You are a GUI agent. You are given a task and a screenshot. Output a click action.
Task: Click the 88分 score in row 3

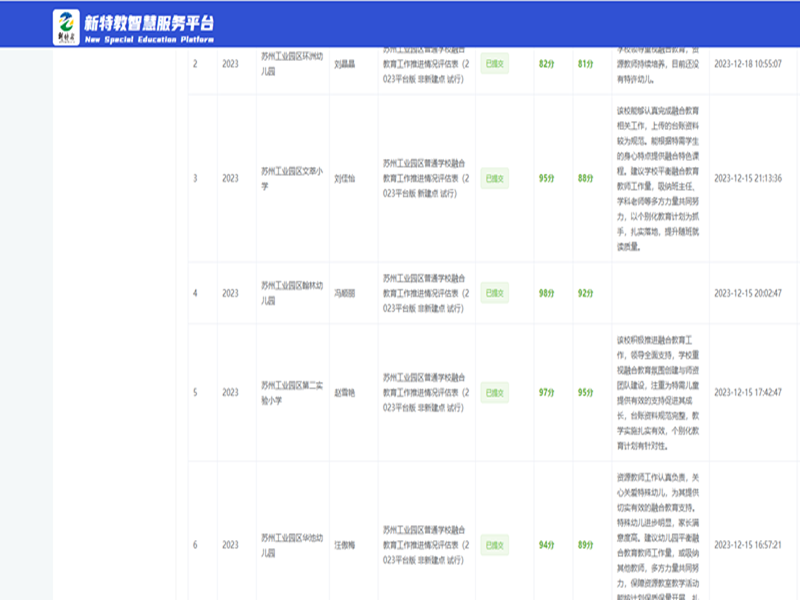pos(585,178)
